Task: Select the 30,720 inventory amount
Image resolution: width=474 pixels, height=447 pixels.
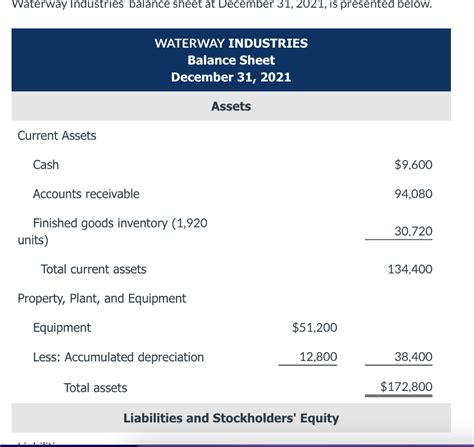Action: [413, 231]
